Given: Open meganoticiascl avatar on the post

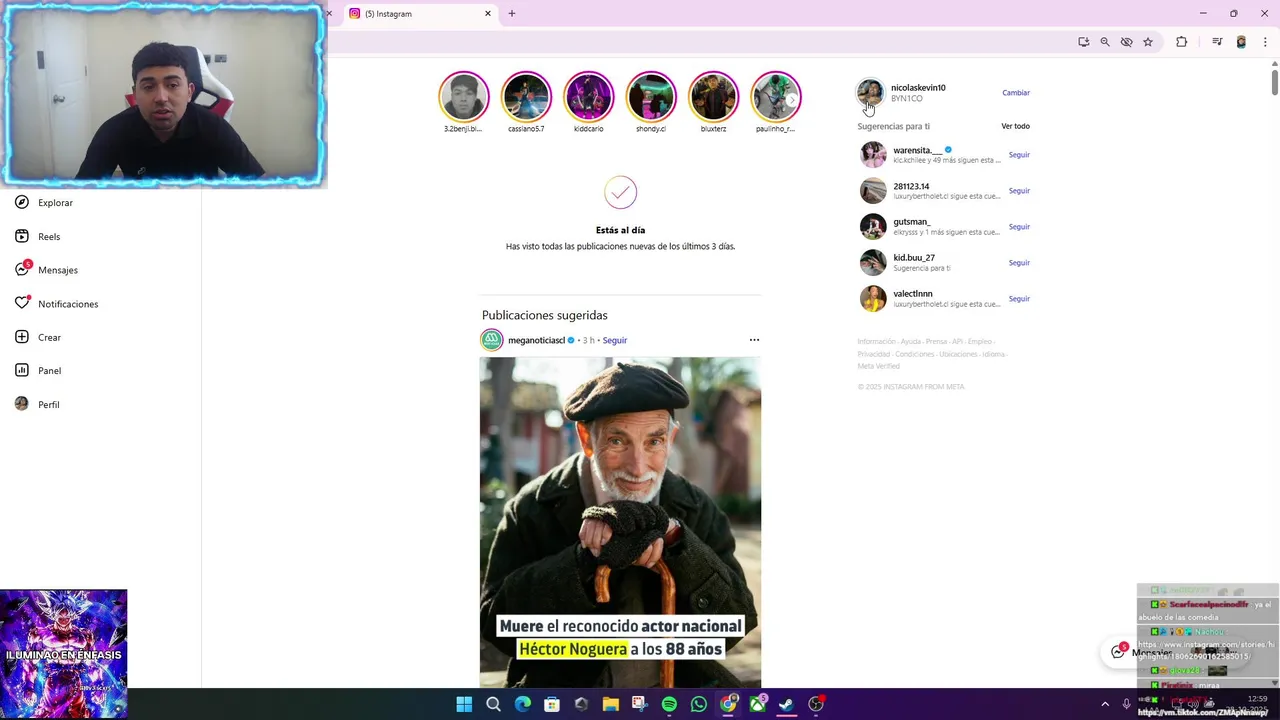Looking at the screenshot, I should 492,340.
